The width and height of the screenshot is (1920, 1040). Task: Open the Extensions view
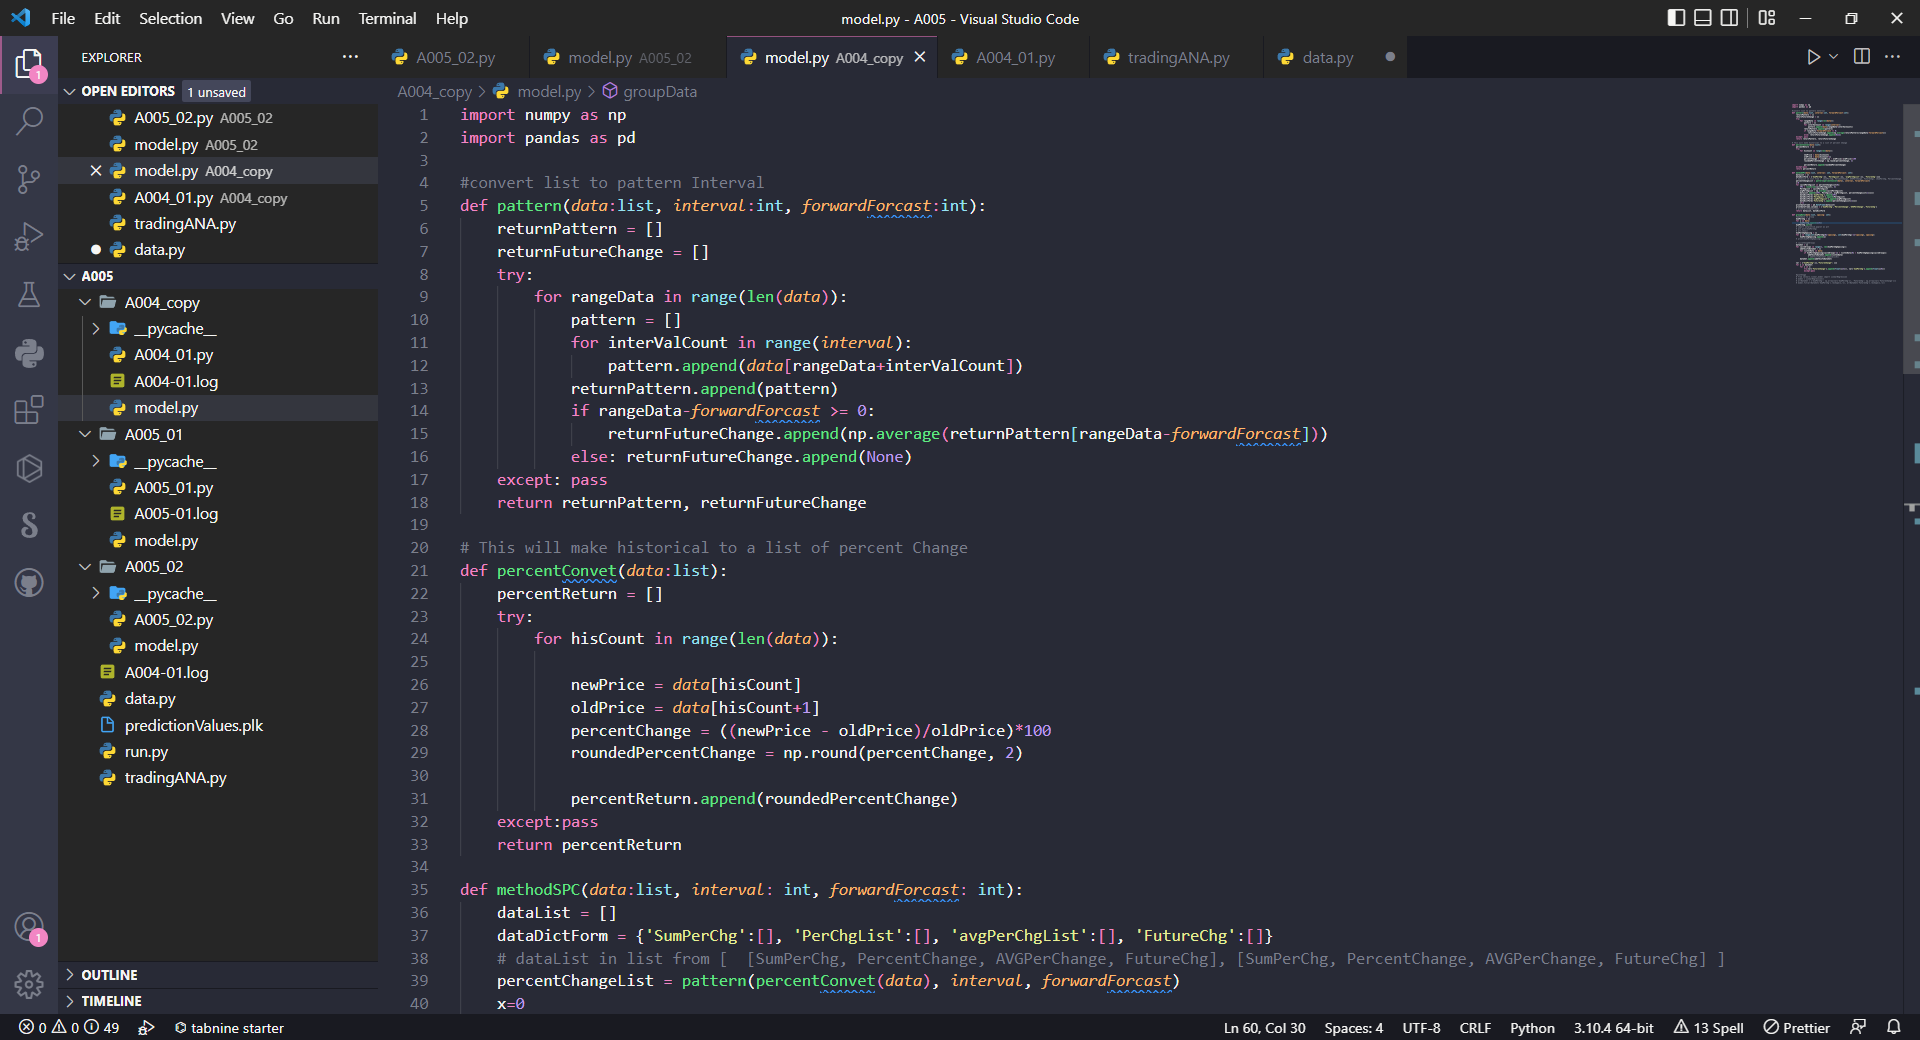29,410
